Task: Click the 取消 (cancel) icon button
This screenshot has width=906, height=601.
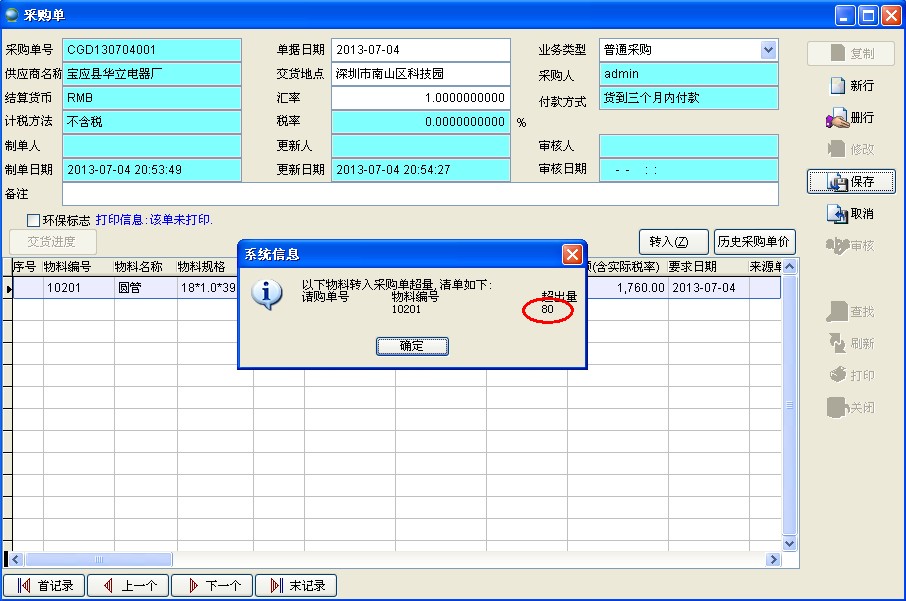Action: pyautogui.click(x=851, y=214)
